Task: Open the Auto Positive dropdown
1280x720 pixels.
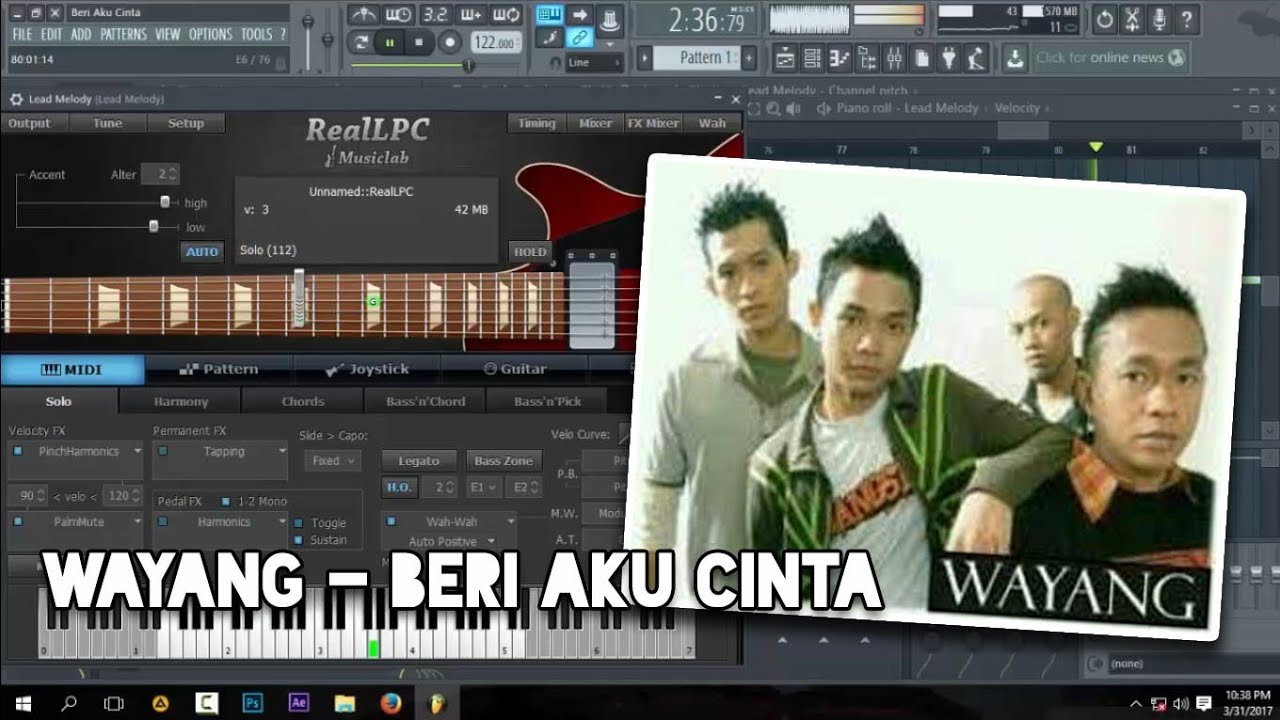Action: click(491, 541)
